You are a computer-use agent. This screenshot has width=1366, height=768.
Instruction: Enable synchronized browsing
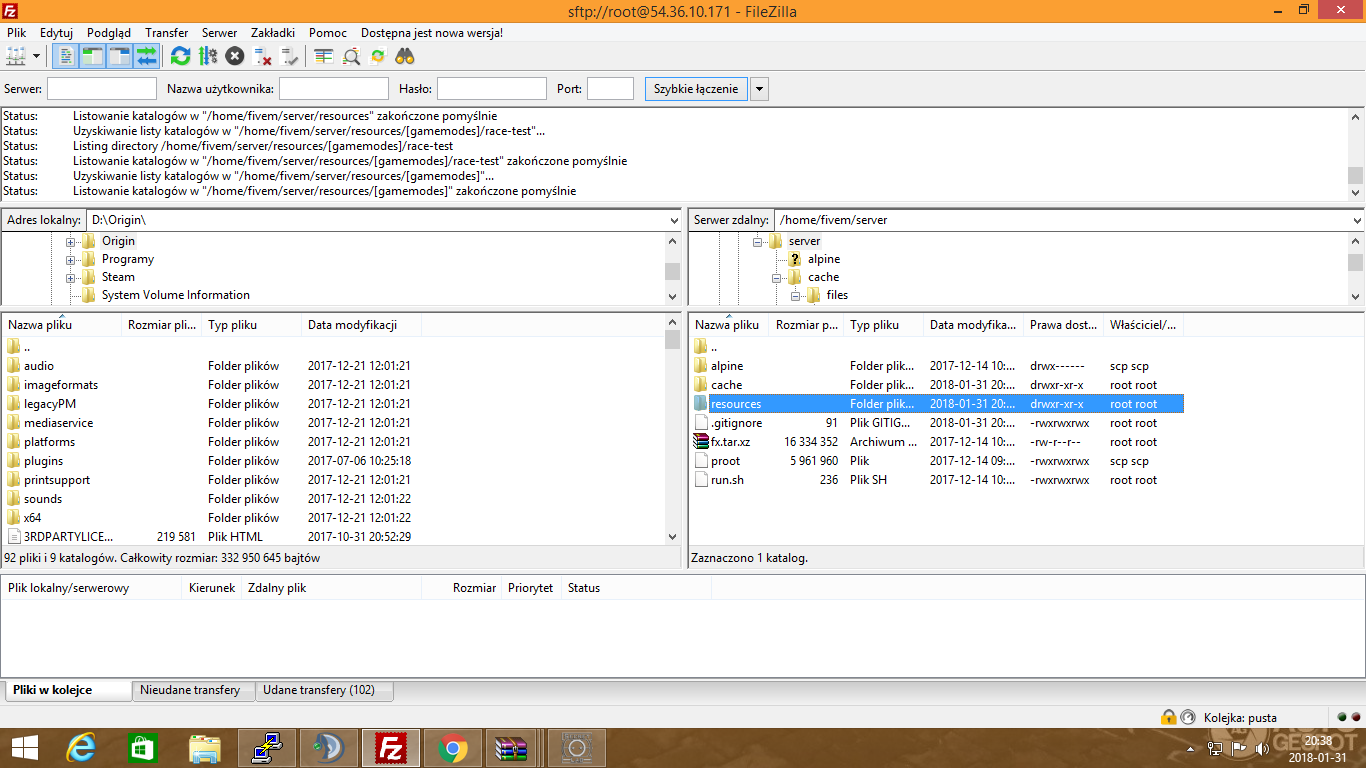point(378,56)
